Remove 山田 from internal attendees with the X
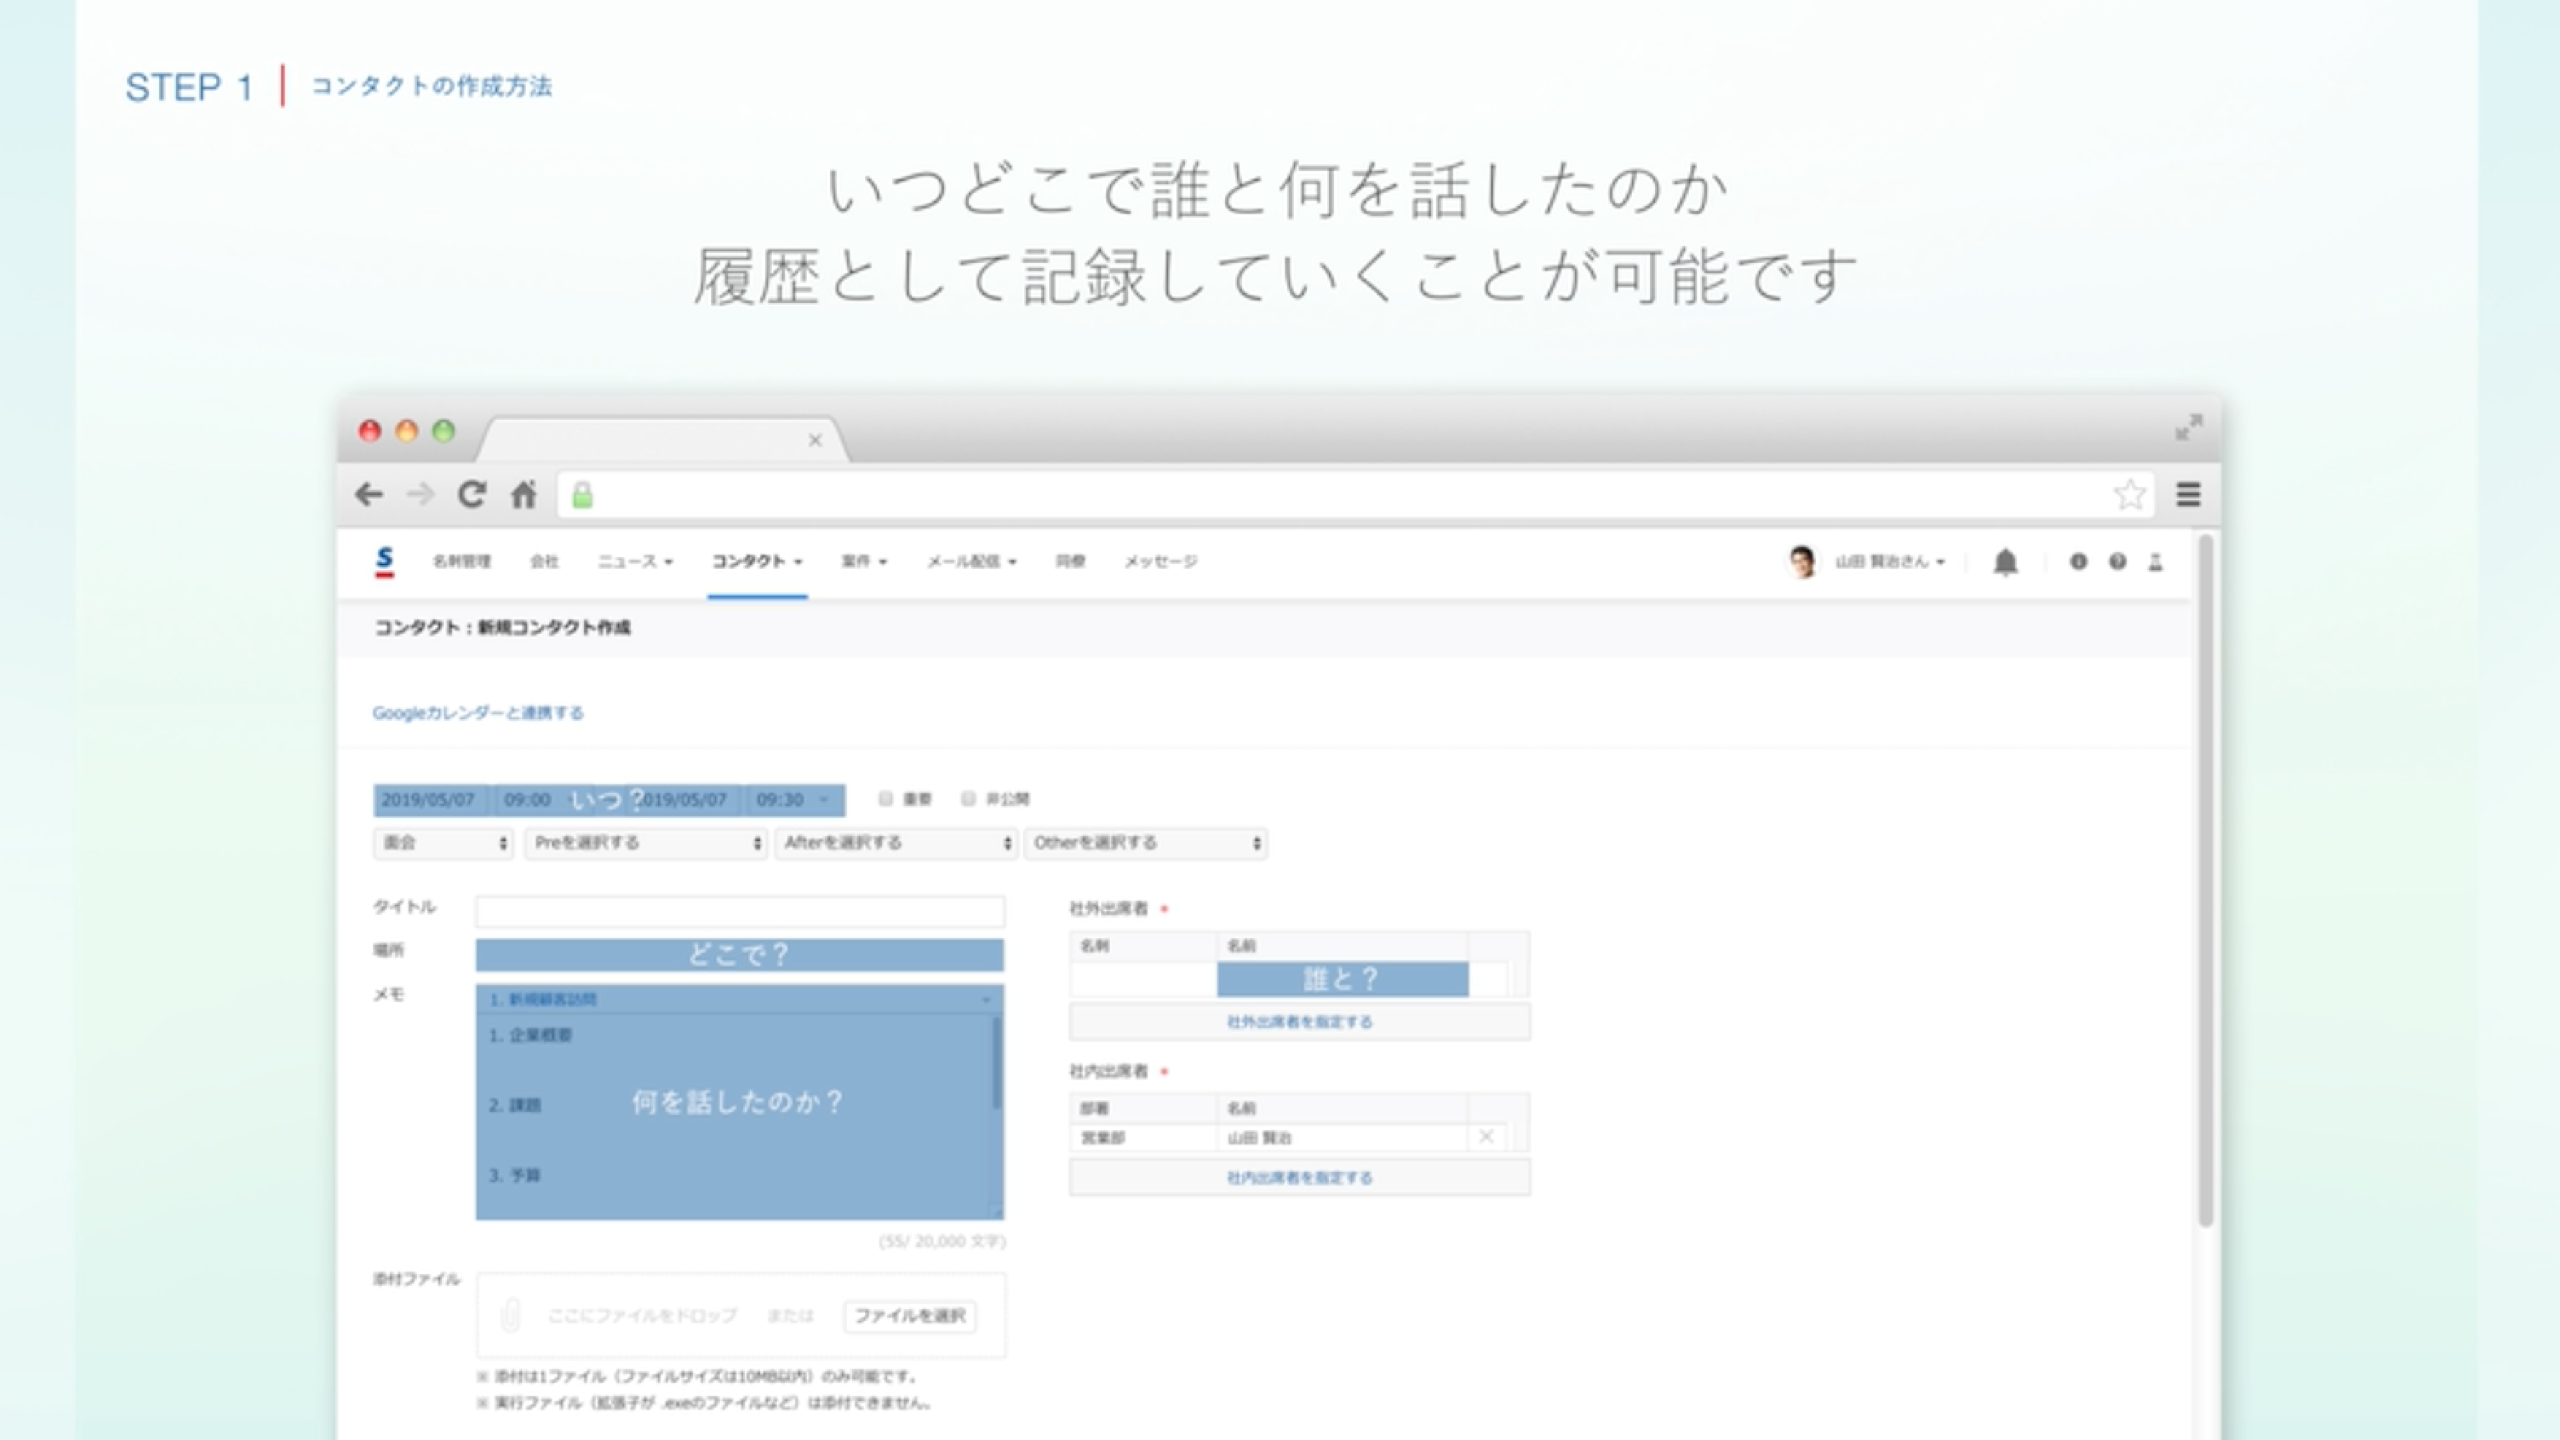 point(1486,1137)
